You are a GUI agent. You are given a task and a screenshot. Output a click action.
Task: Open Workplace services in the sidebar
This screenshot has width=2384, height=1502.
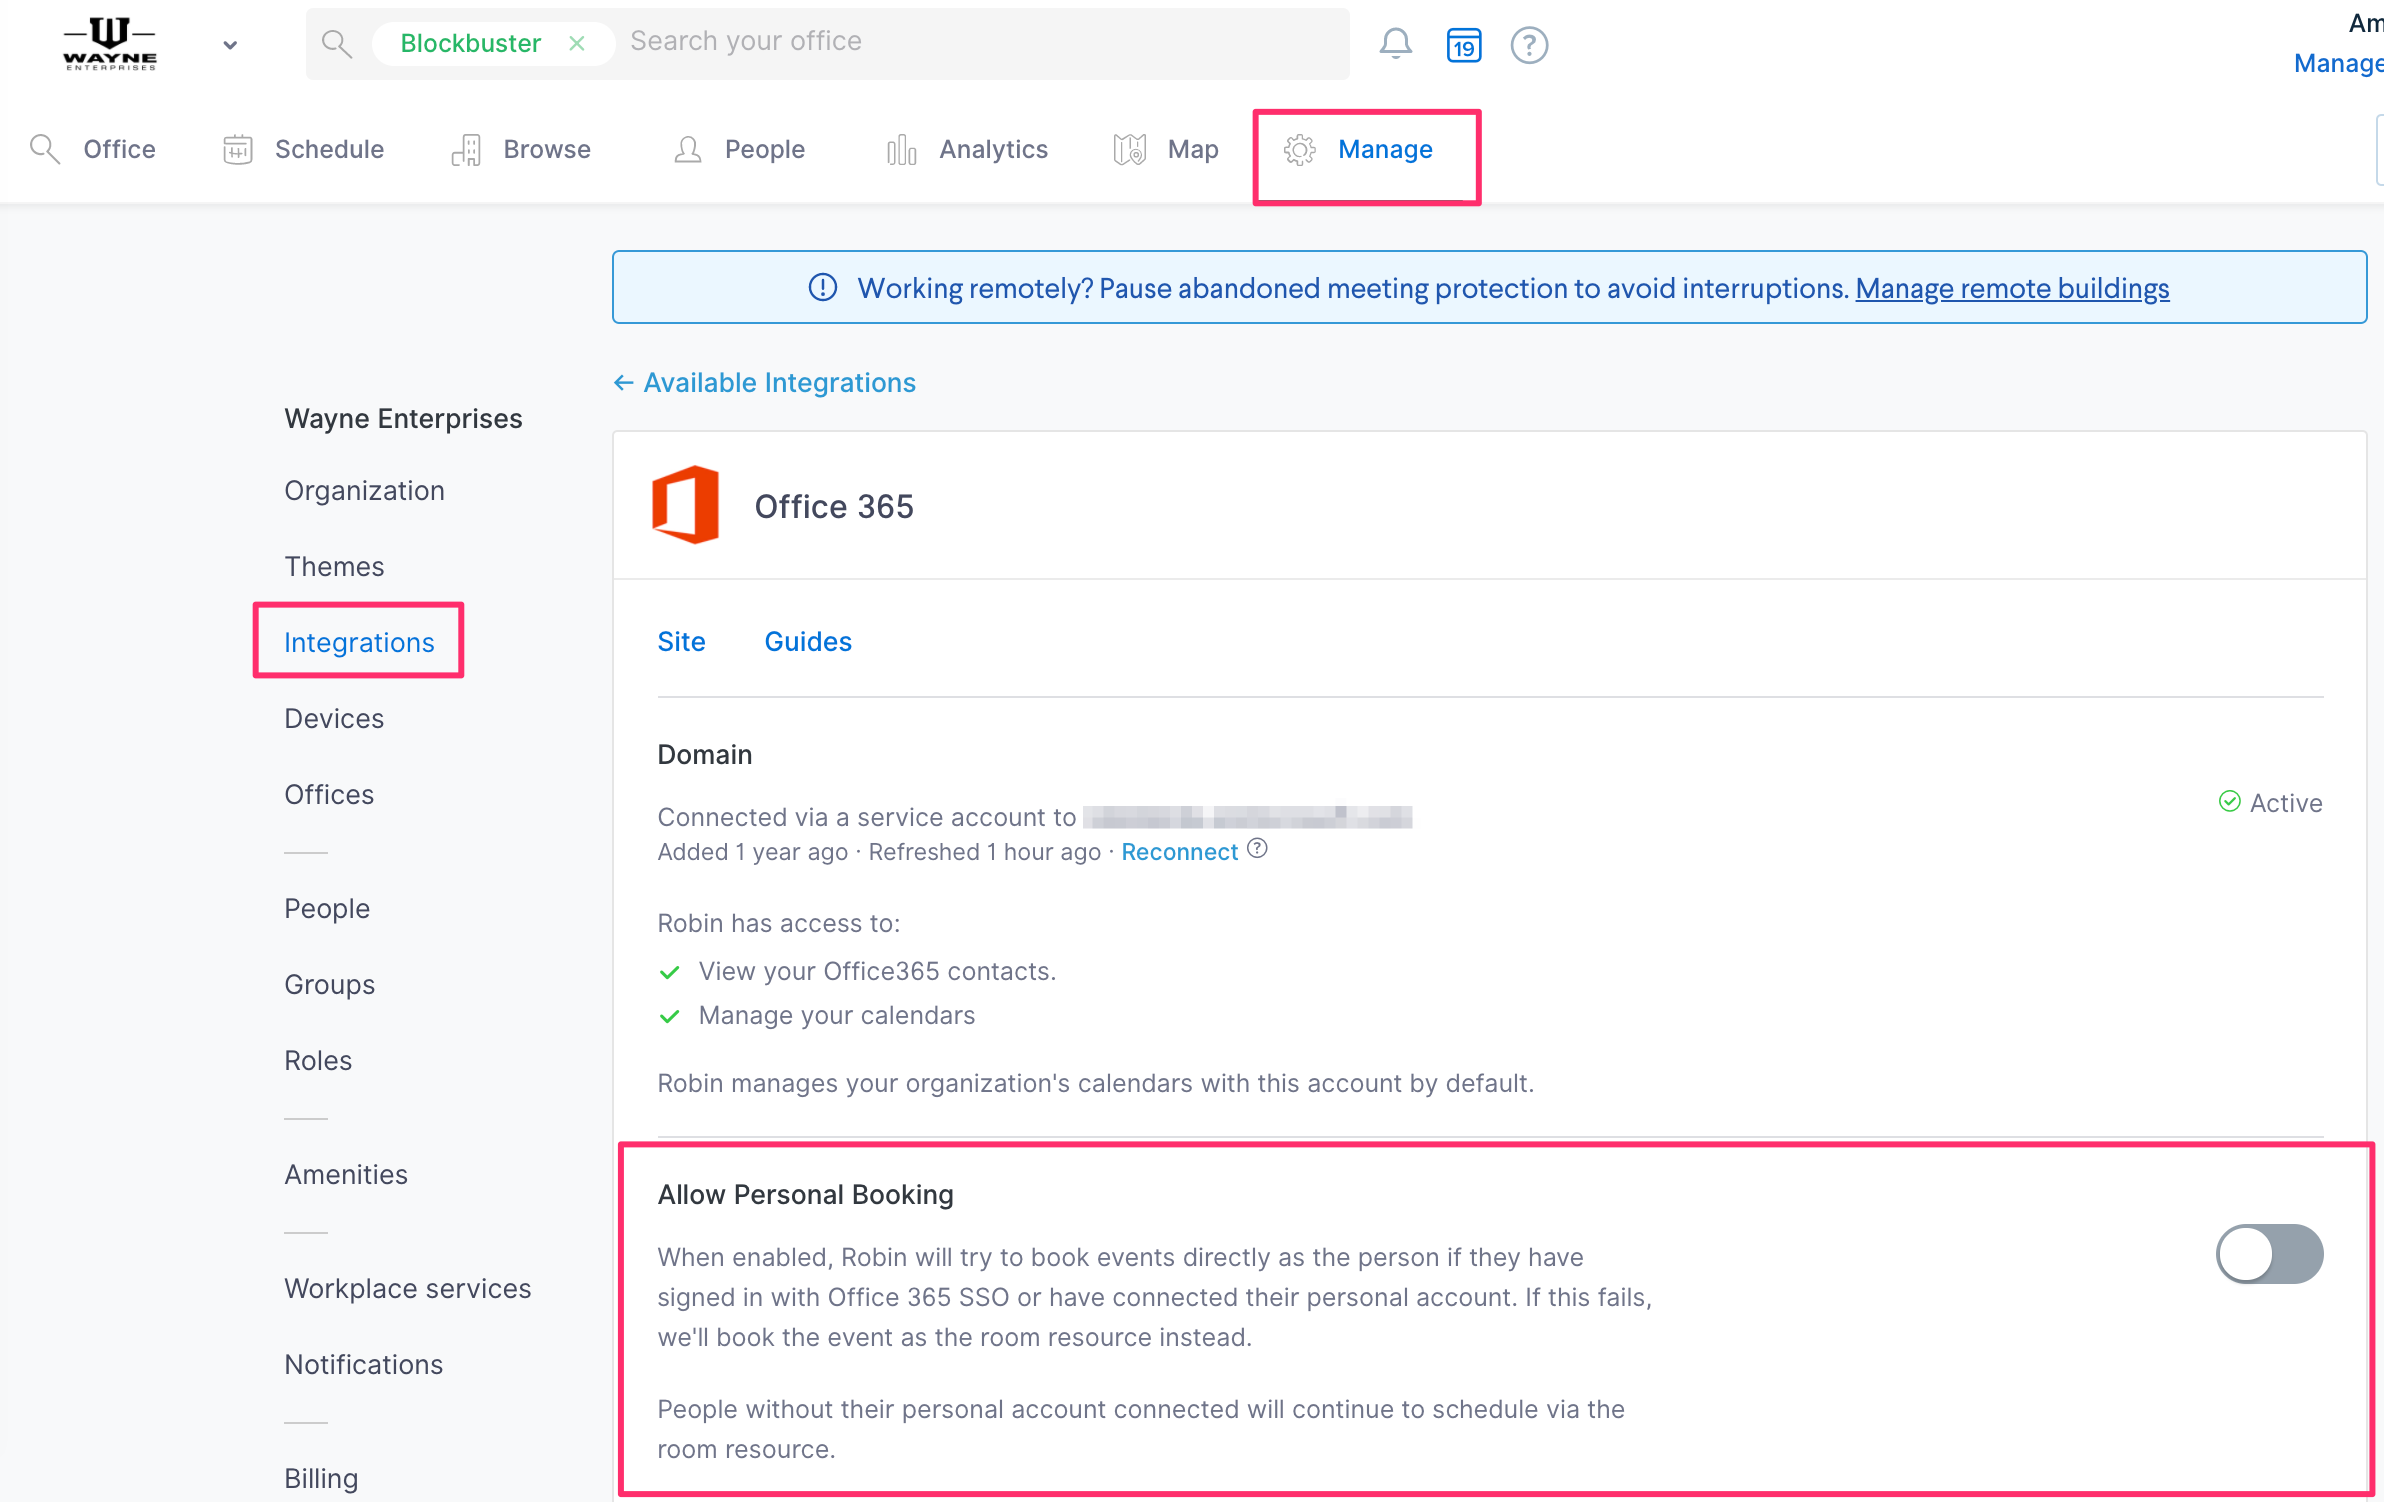(408, 1288)
